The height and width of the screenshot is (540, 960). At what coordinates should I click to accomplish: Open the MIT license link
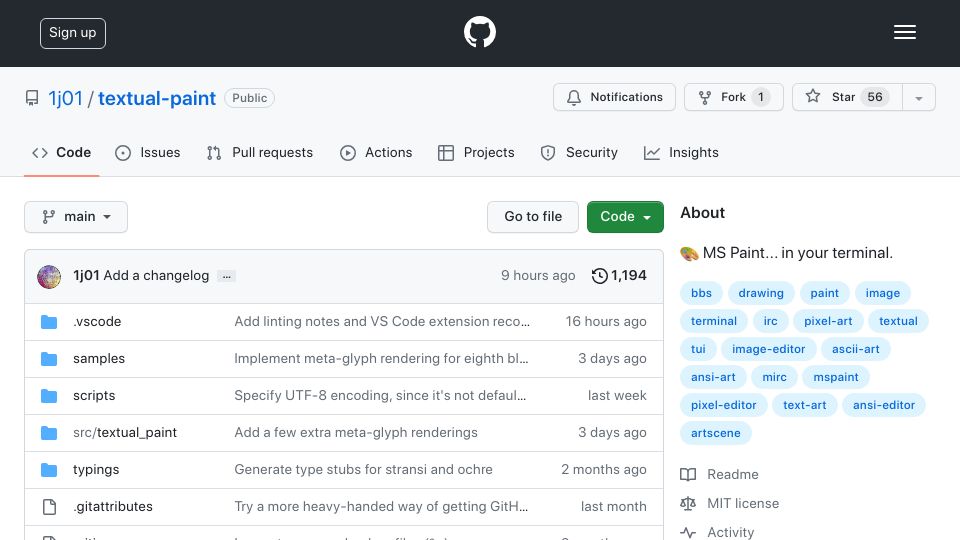pos(743,503)
